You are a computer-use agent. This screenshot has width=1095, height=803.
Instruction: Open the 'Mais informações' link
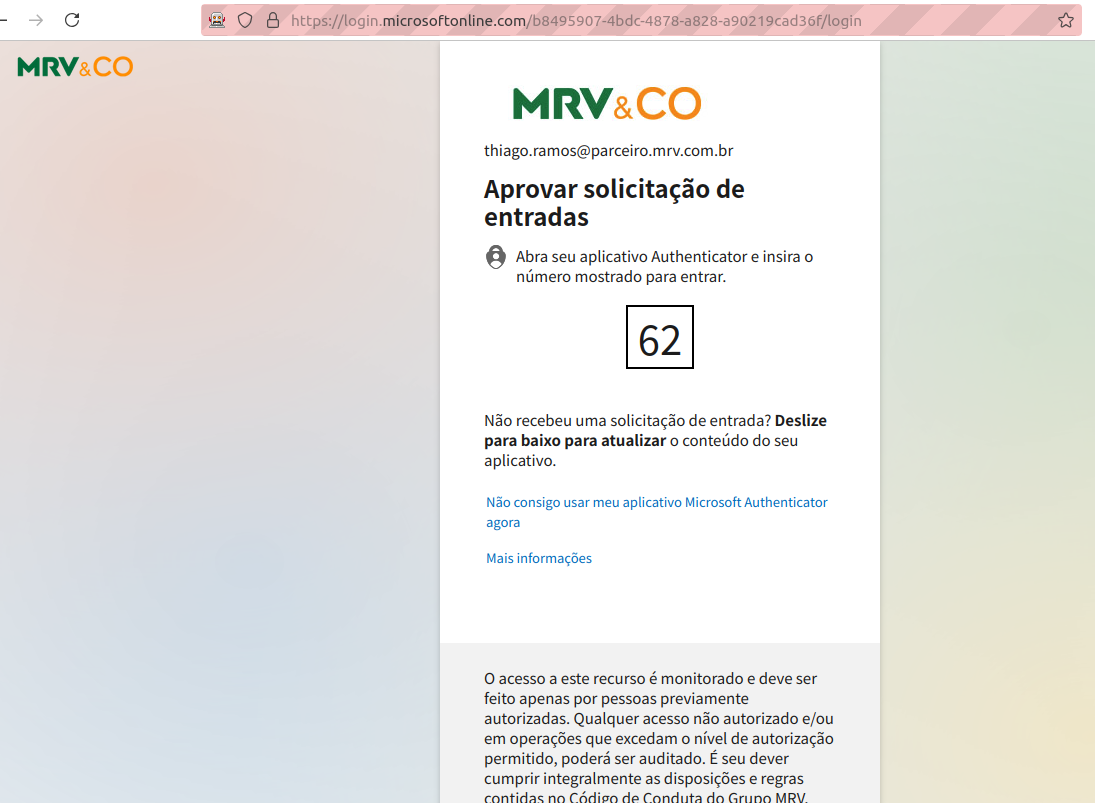point(539,558)
